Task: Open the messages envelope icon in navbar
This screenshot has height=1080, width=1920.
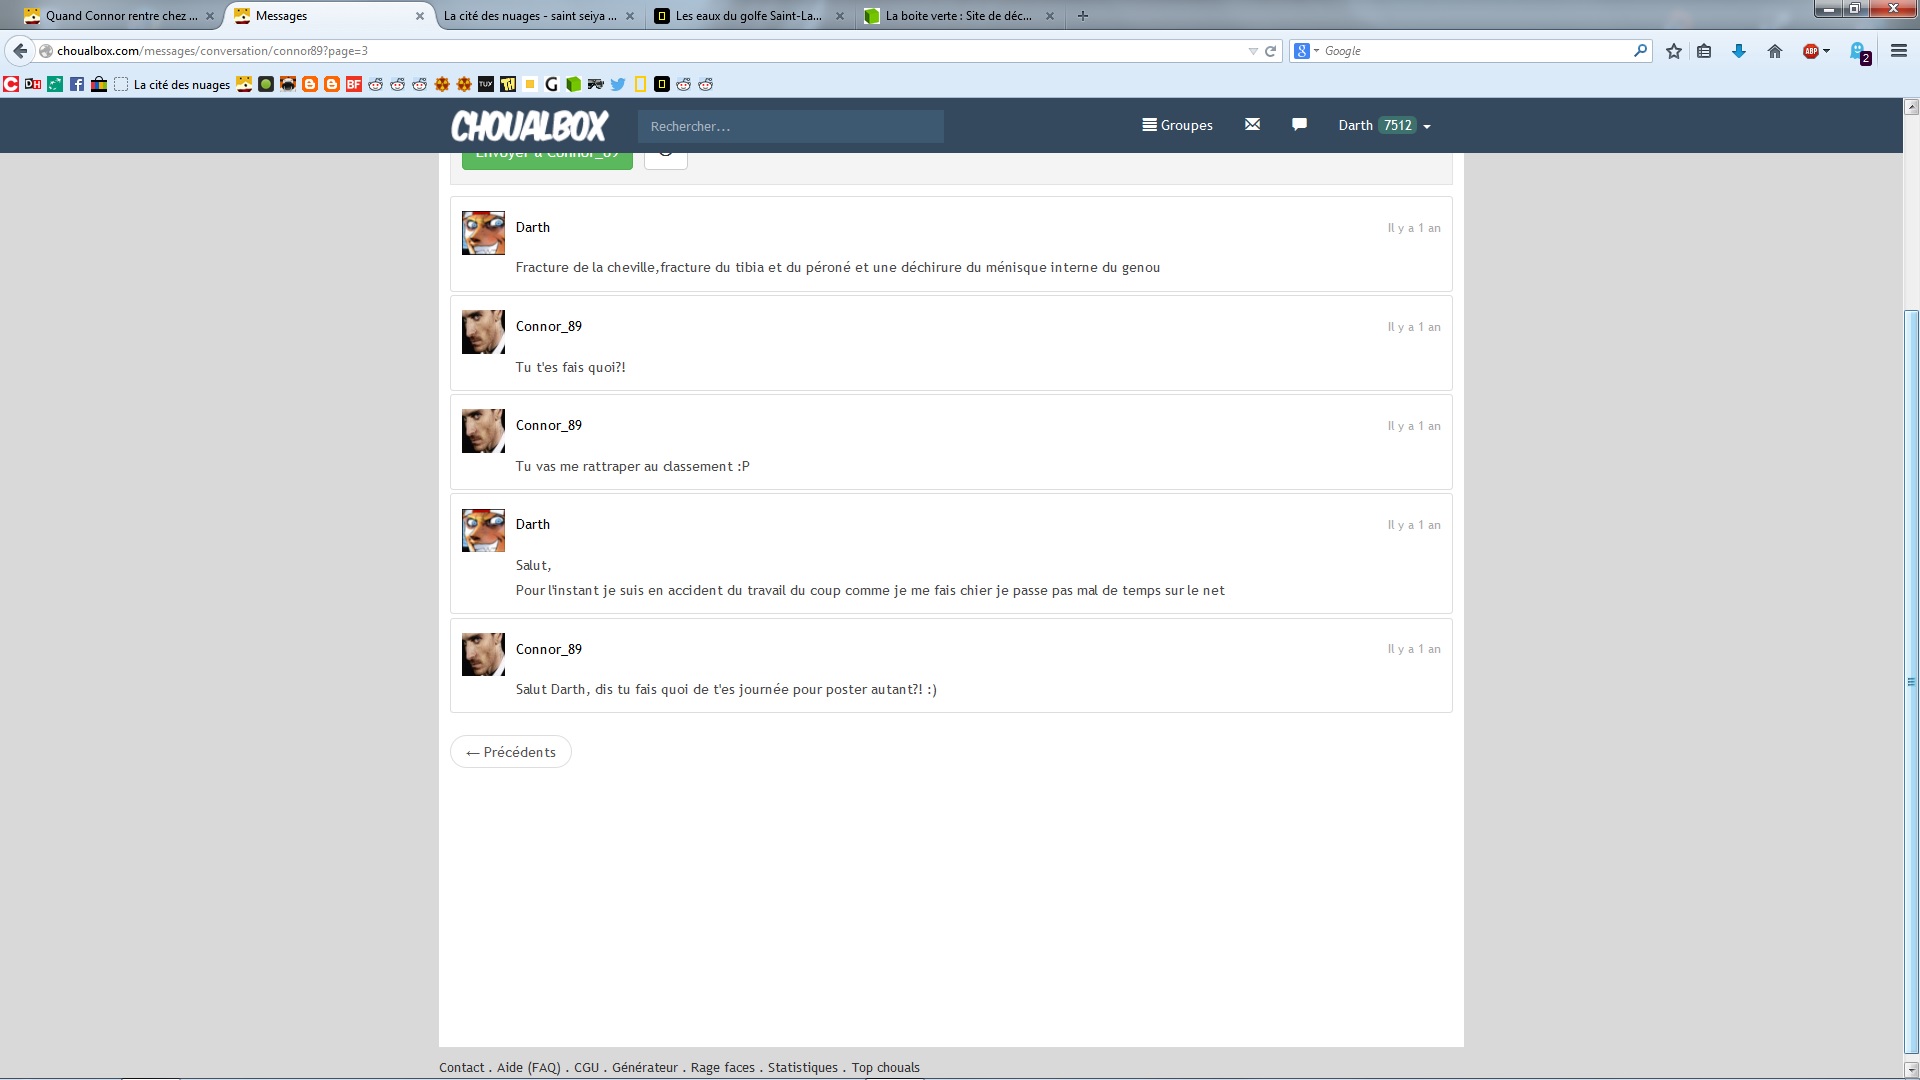Action: coord(1252,125)
